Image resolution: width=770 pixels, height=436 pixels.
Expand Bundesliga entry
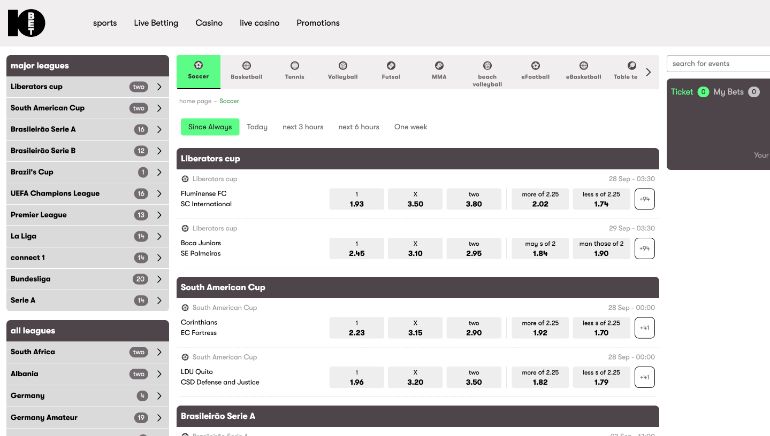pos(87,279)
